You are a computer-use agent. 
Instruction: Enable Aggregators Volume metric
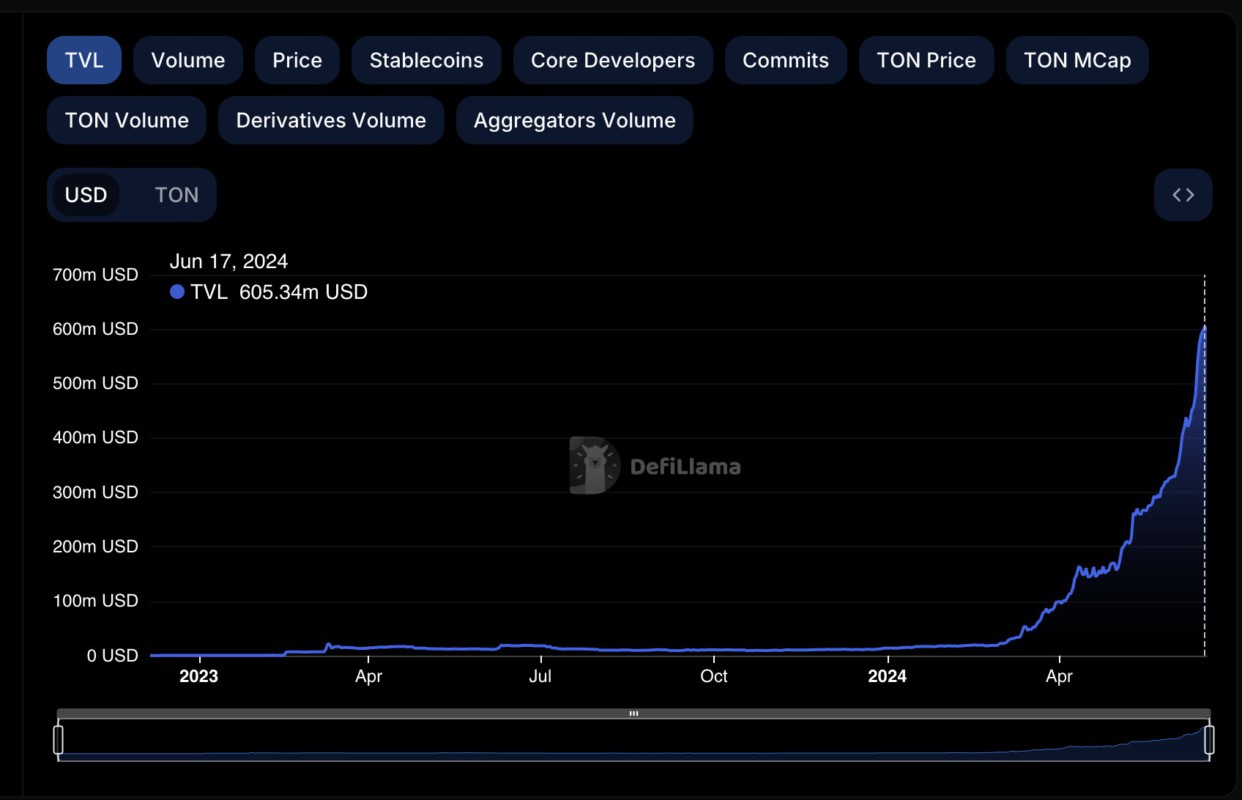point(574,120)
